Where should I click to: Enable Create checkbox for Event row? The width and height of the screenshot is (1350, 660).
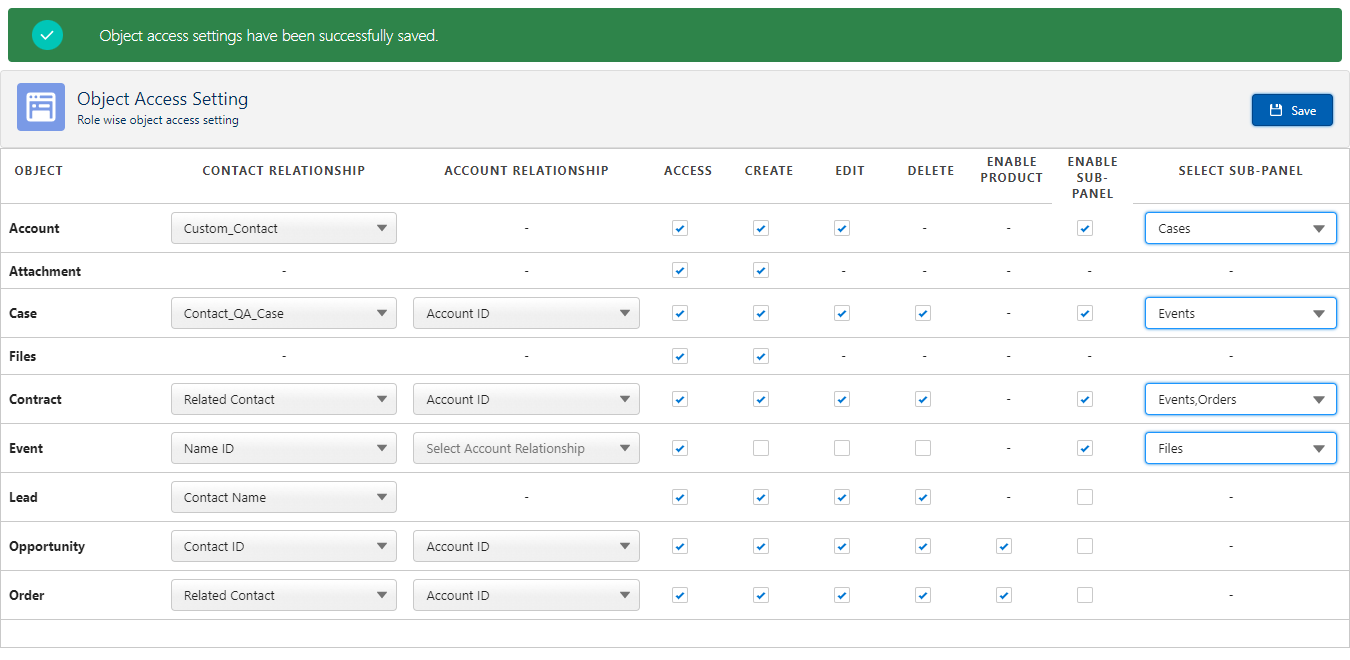coord(761,448)
